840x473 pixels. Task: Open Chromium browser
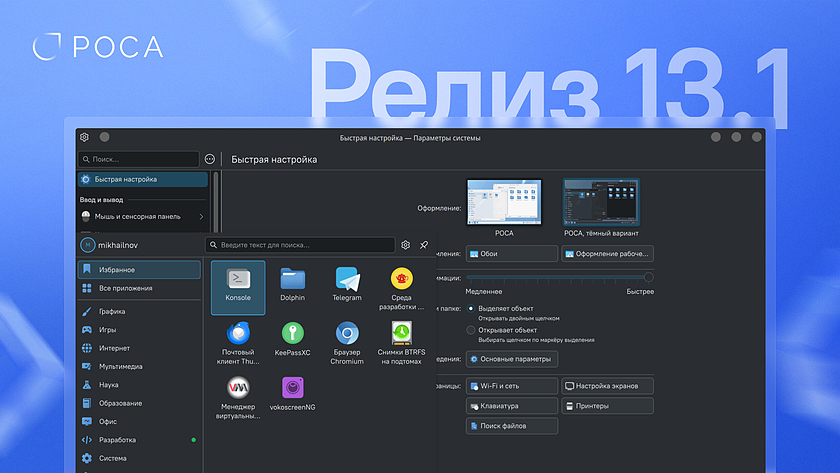point(347,338)
